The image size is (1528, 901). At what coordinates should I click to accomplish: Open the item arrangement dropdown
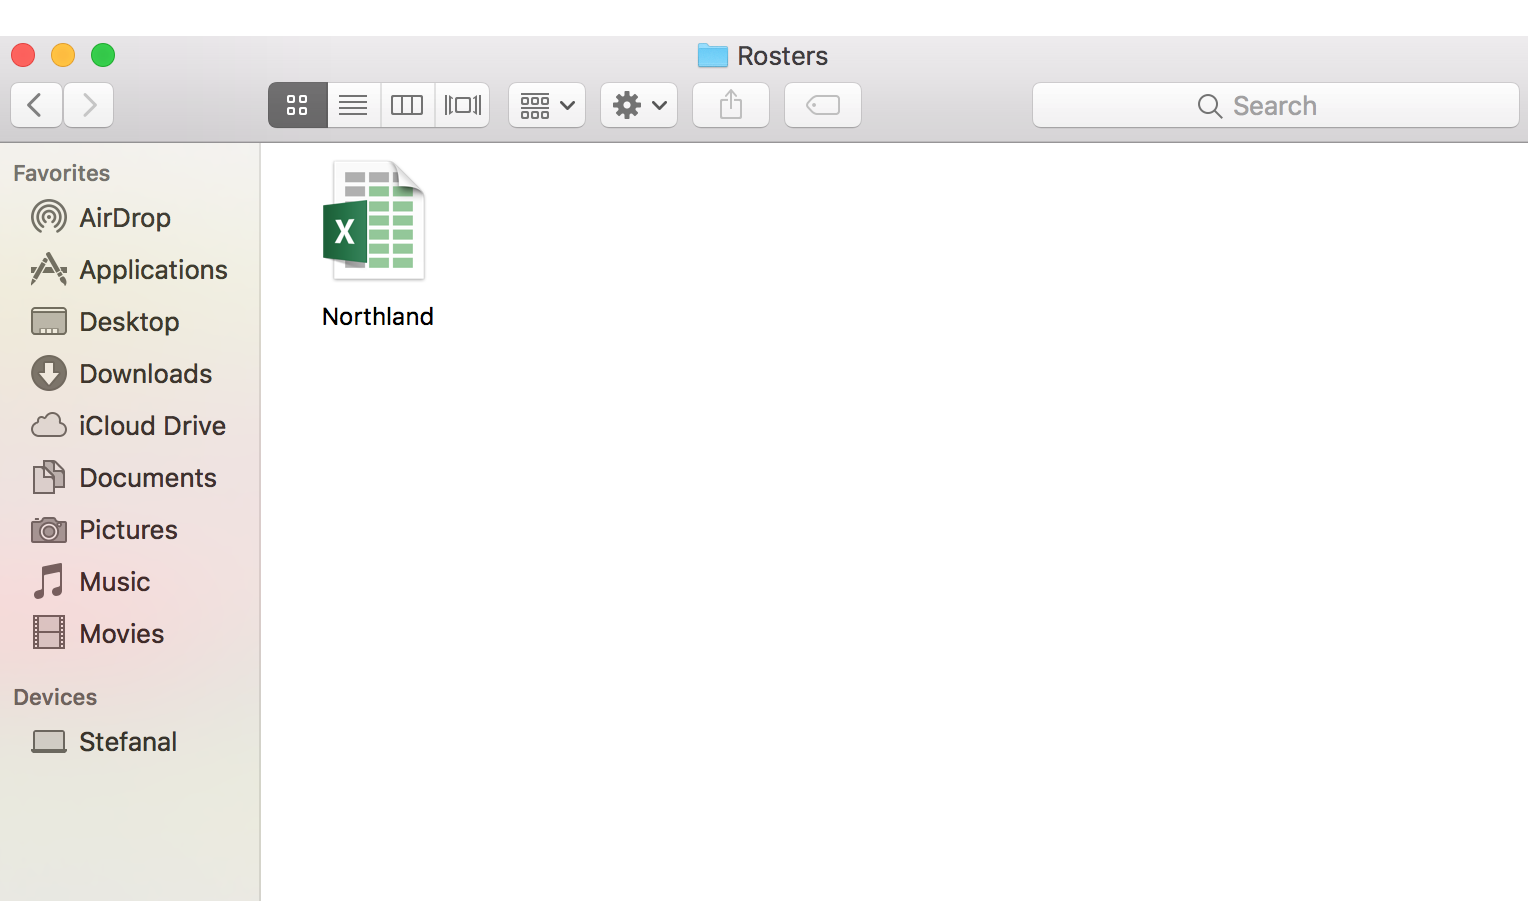click(x=547, y=105)
